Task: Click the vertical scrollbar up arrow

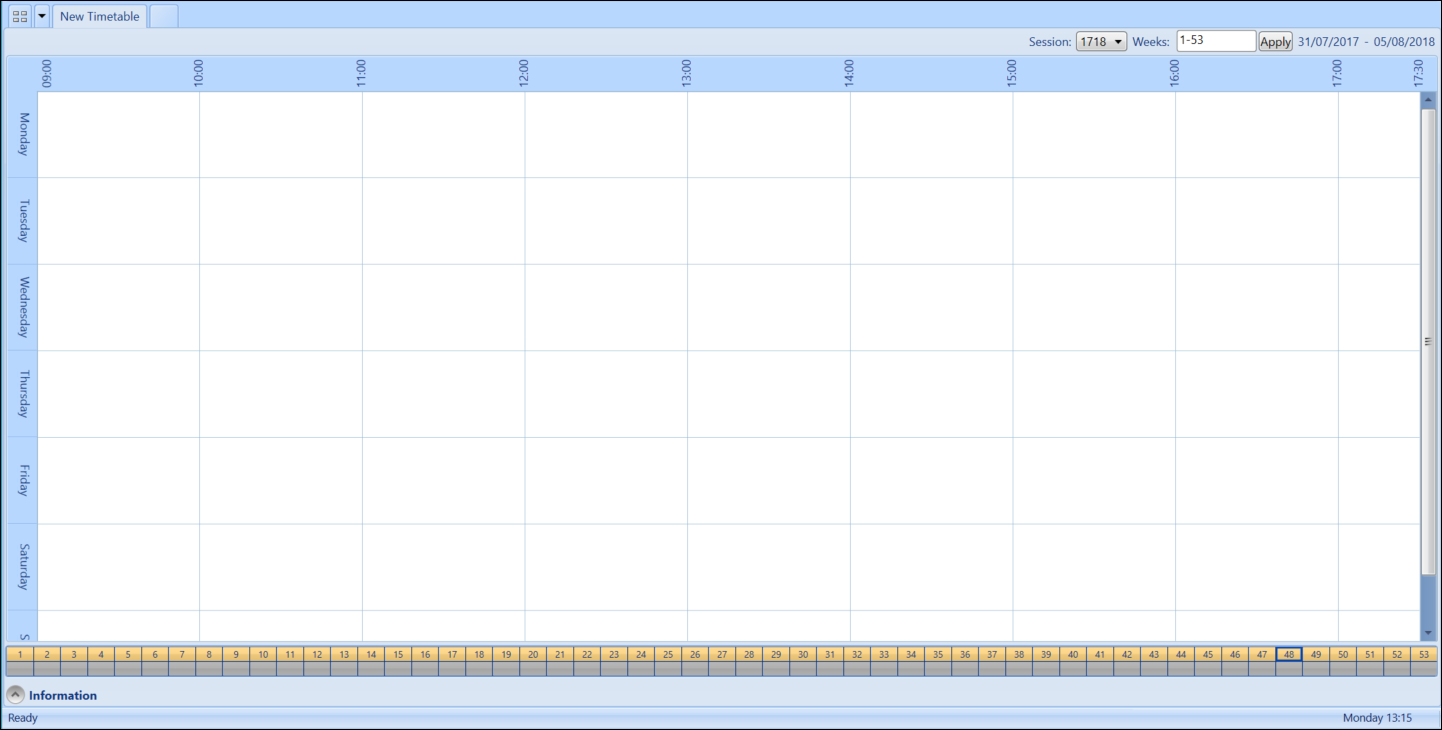Action: coord(1428,99)
